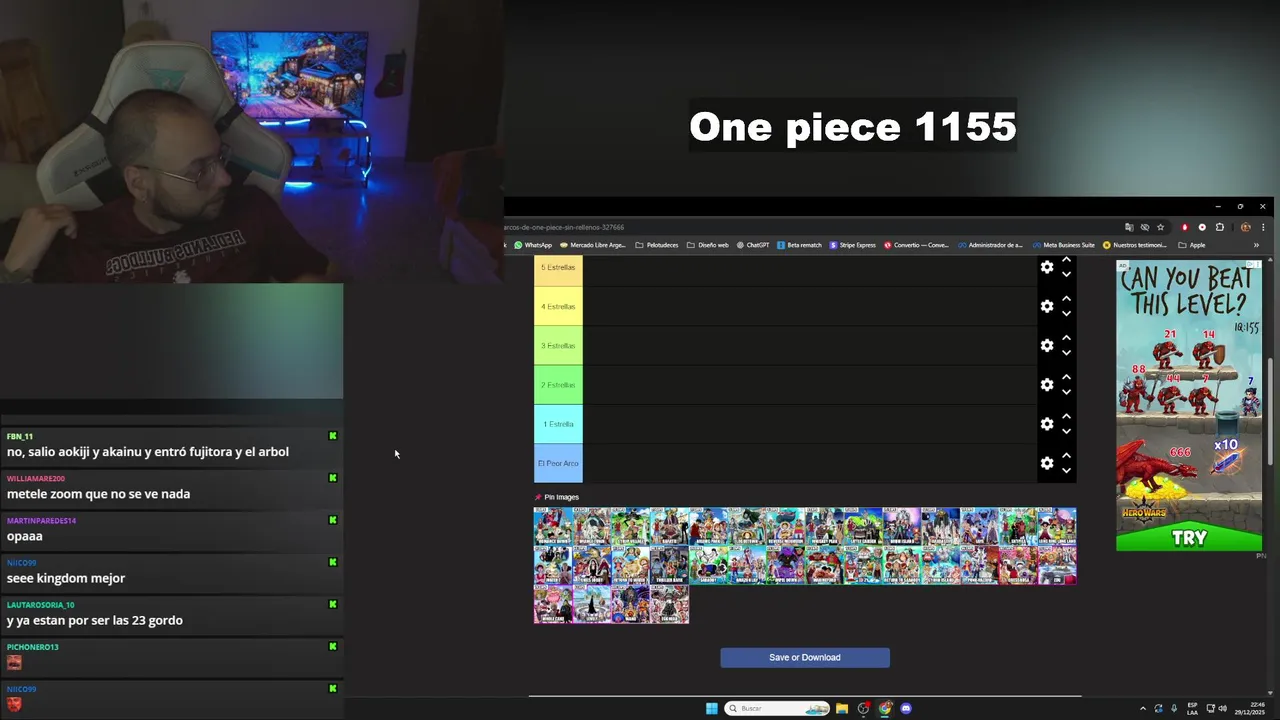Open FBN_11 chat message badge
Image resolution: width=1280 pixels, height=720 pixels.
(x=333, y=436)
